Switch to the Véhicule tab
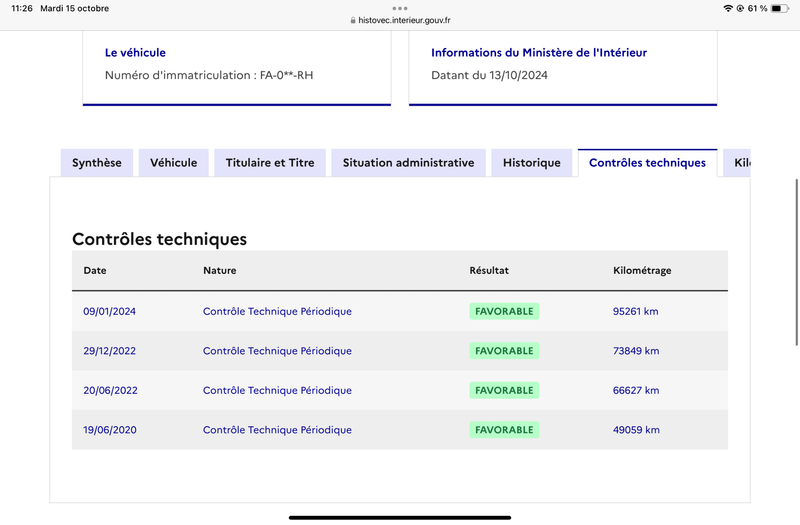The width and height of the screenshot is (800, 525). (173, 163)
